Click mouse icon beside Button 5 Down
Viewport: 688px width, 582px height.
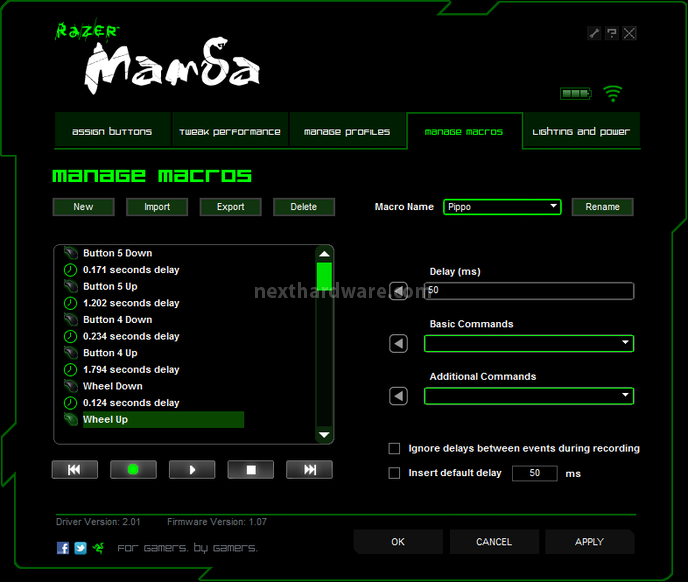(71, 253)
